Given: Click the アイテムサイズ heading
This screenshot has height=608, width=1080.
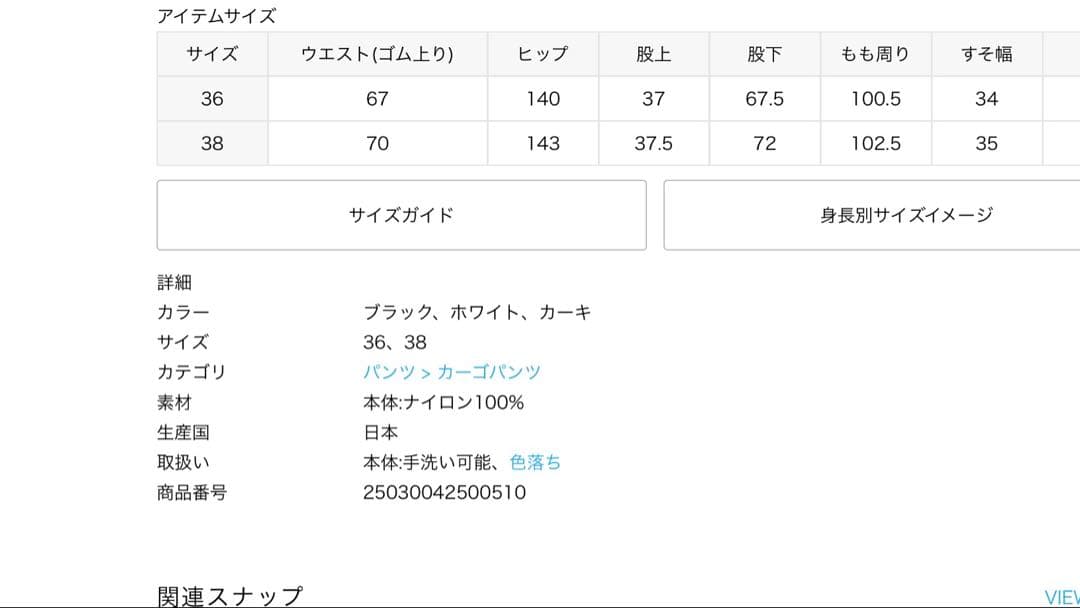Looking at the screenshot, I should pyautogui.click(x=215, y=15).
